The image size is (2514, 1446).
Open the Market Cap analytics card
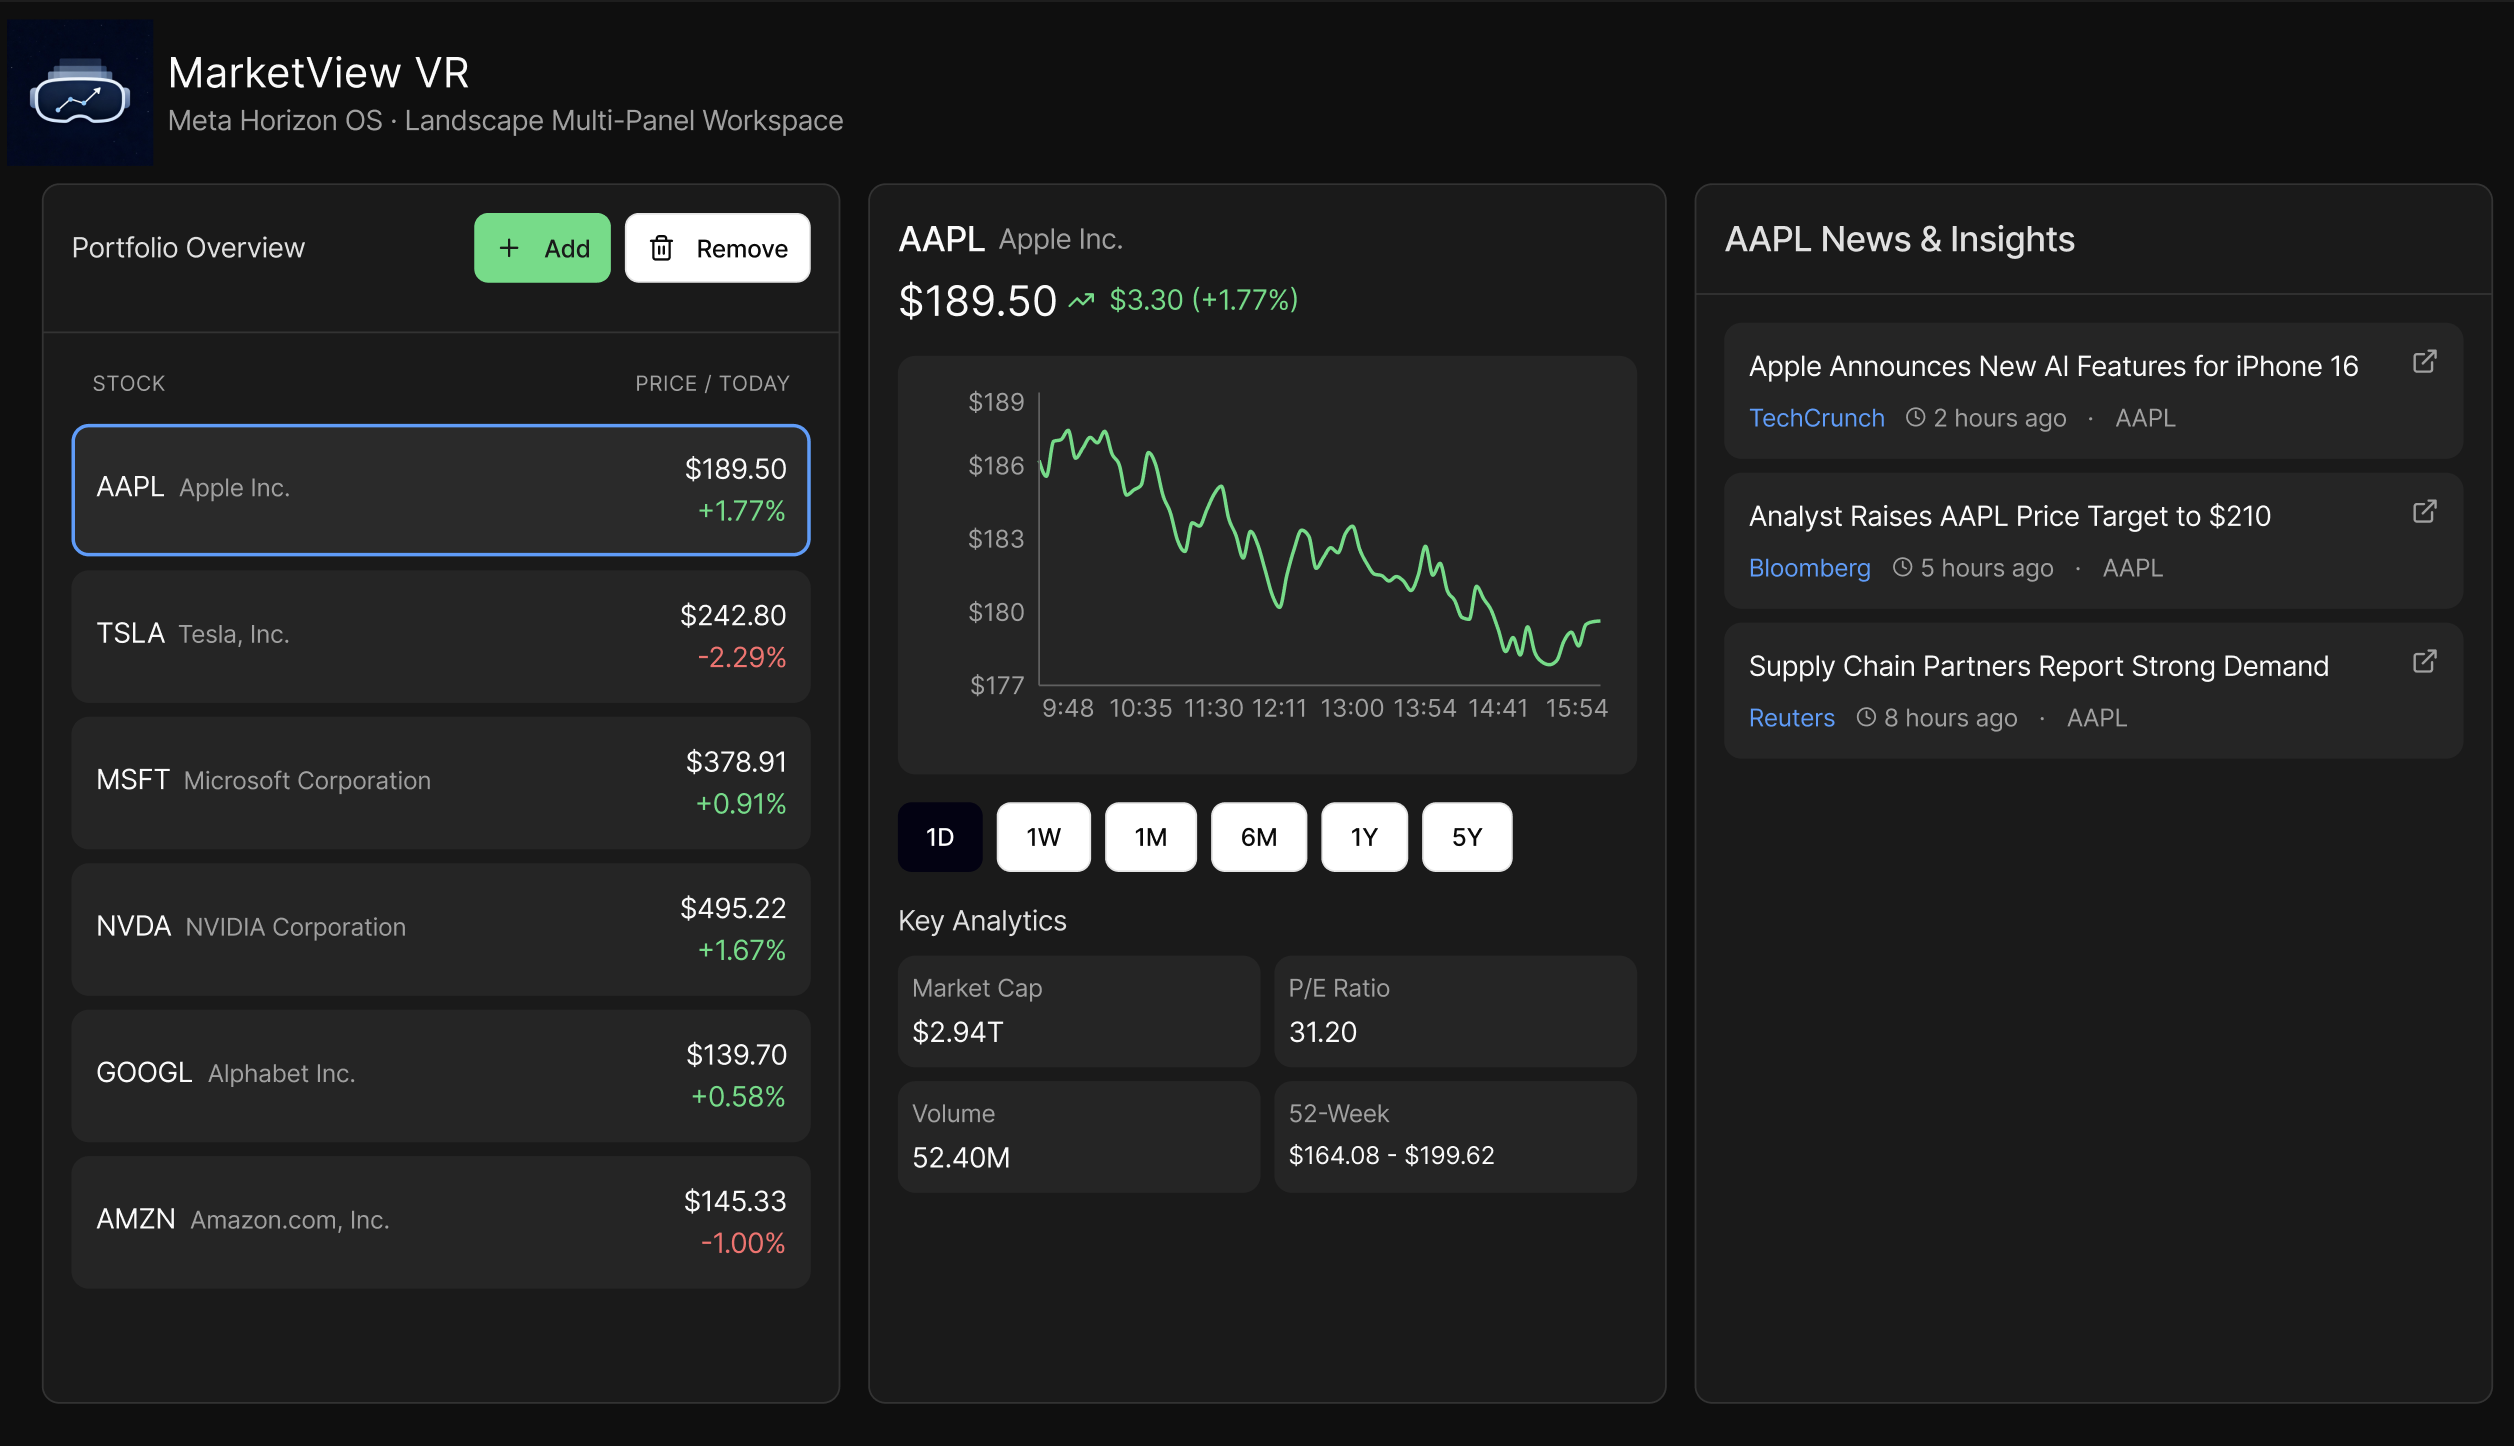coord(1078,1011)
